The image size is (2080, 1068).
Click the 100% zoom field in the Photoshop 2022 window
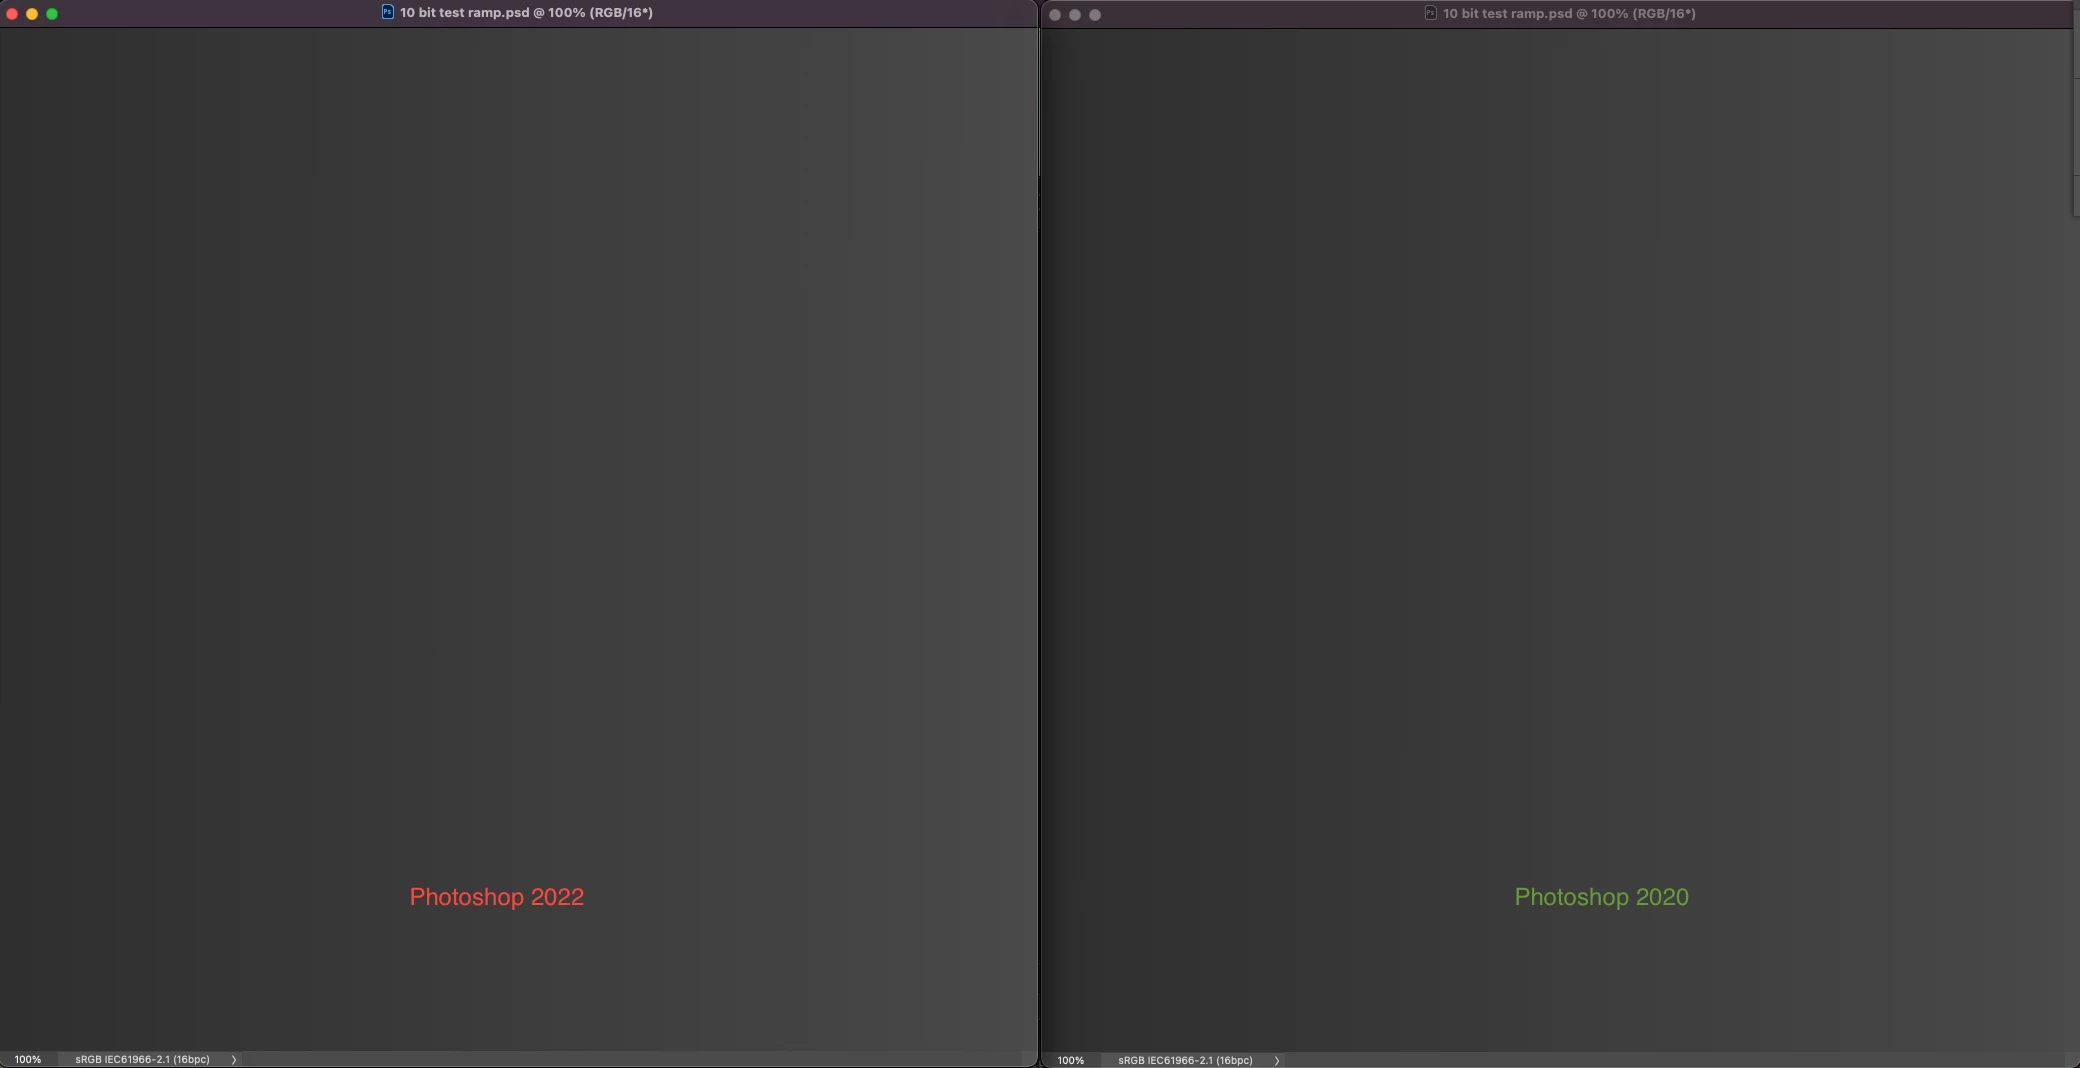click(x=28, y=1059)
